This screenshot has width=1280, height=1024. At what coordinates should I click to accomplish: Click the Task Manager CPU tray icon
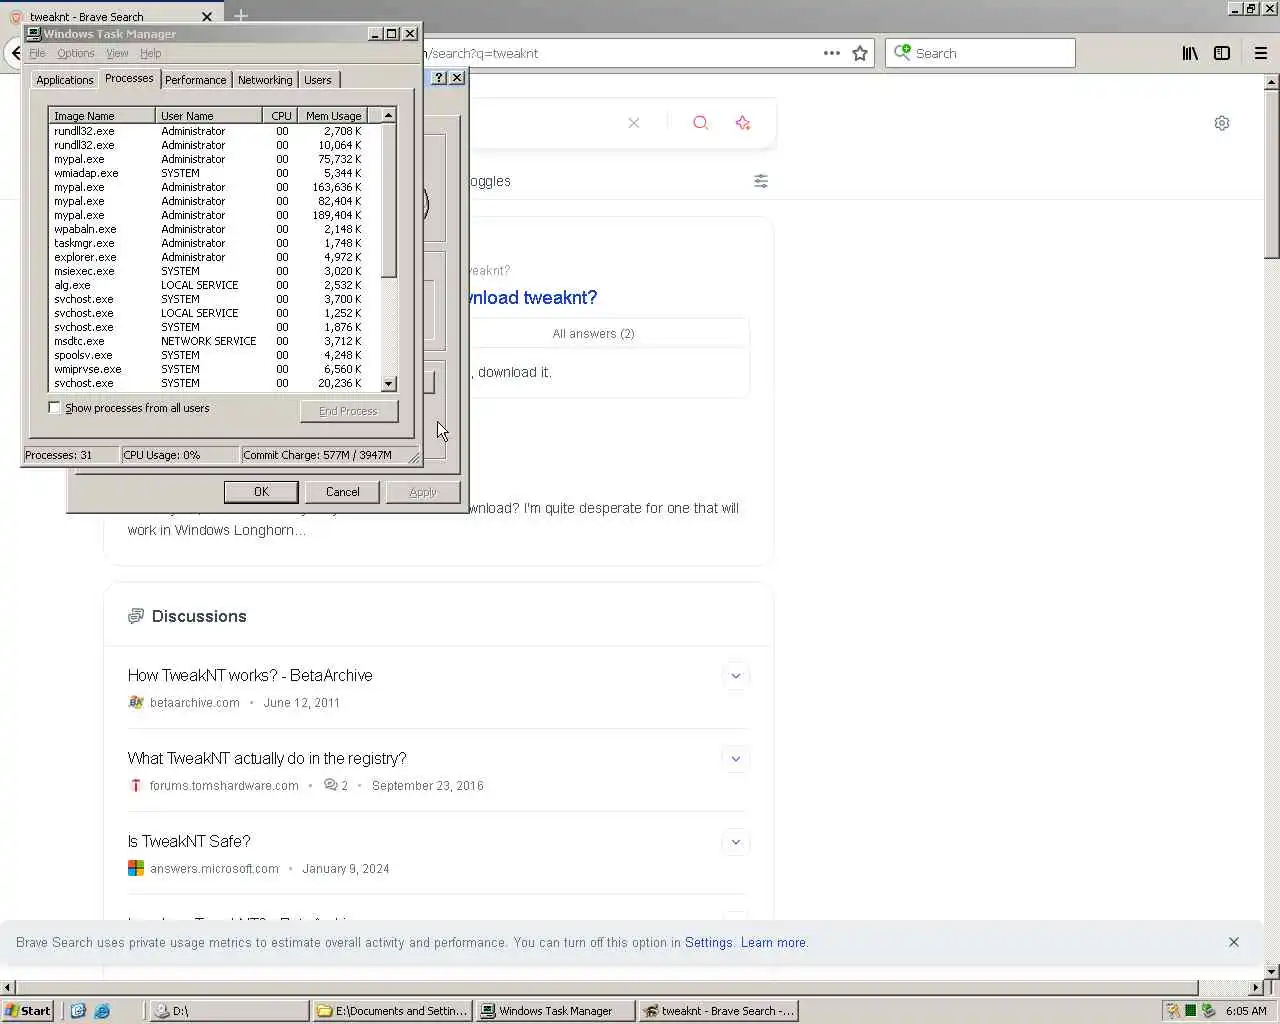coord(1190,1011)
